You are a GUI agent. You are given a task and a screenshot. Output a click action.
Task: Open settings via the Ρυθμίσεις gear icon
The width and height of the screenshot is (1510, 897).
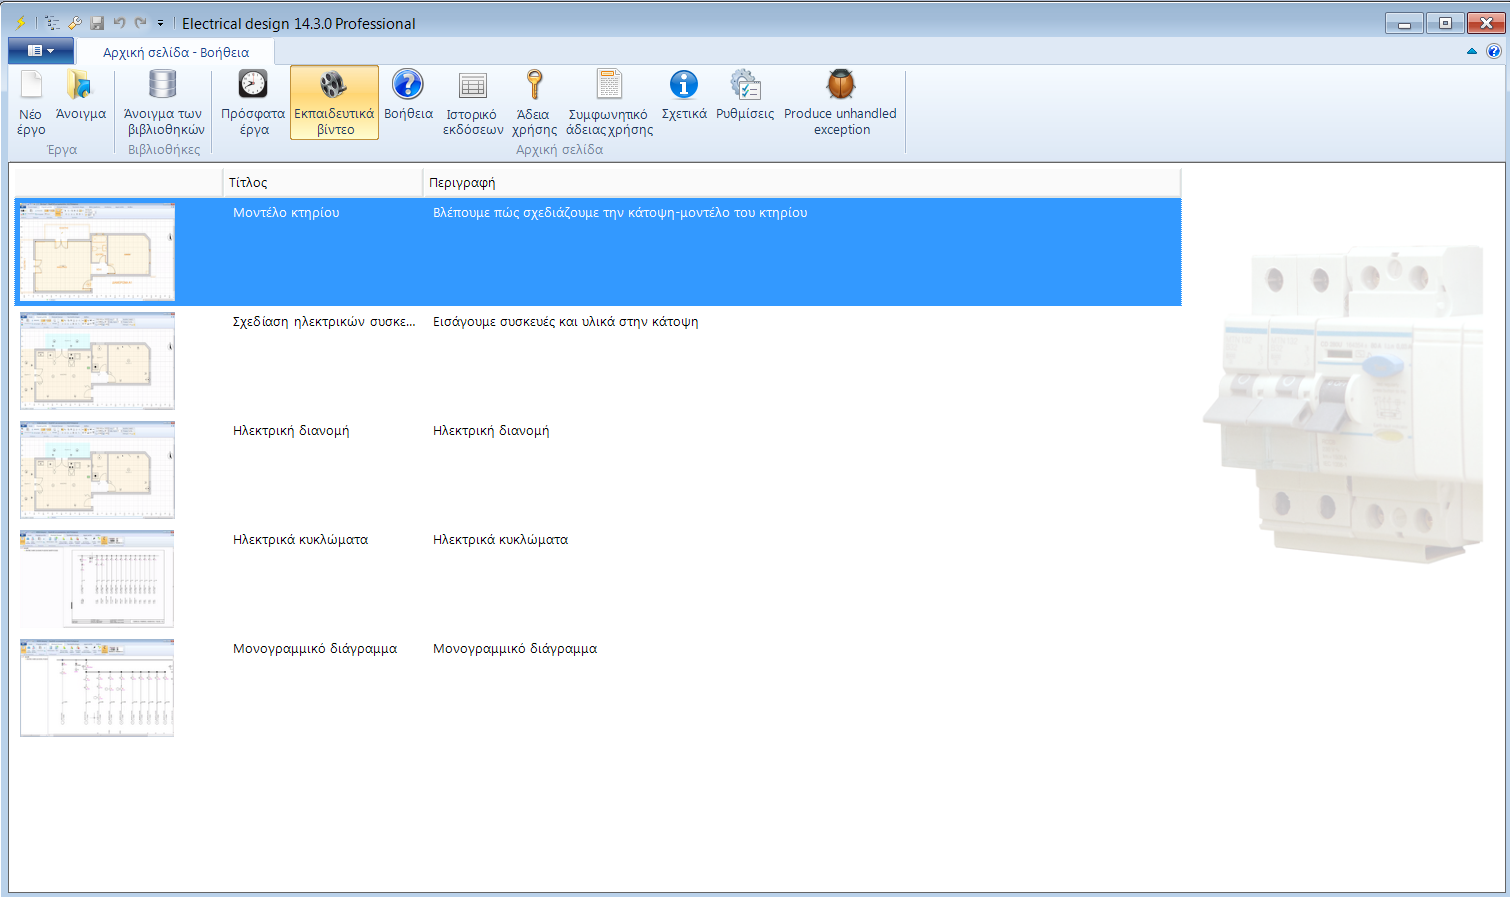click(x=745, y=100)
